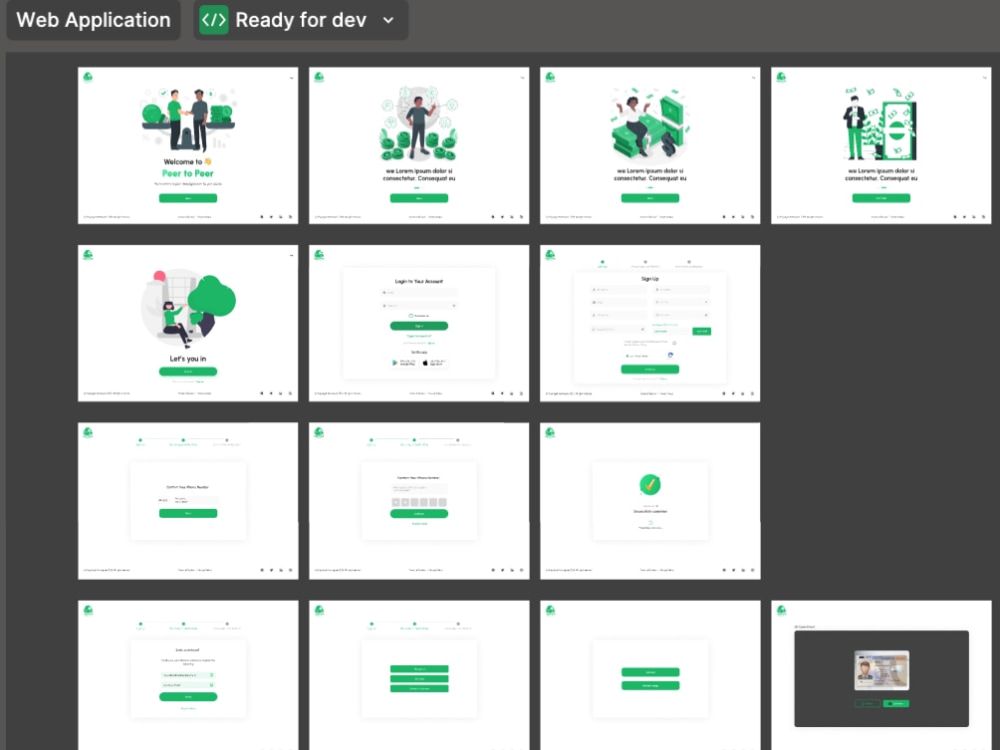The width and height of the screenshot is (1000, 750).
Task: Click the reCAPTCHA logo in Sign Up frame
Action: click(x=670, y=355)
